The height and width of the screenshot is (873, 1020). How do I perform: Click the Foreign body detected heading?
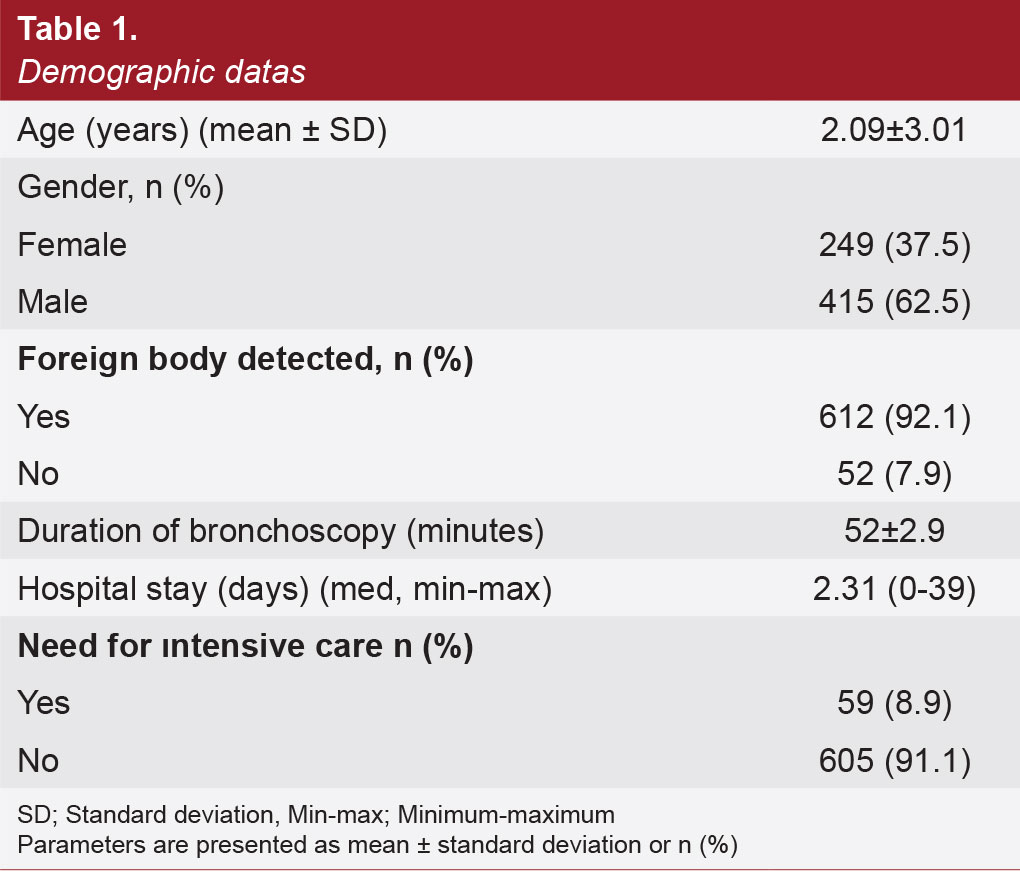tap(245, 359)
